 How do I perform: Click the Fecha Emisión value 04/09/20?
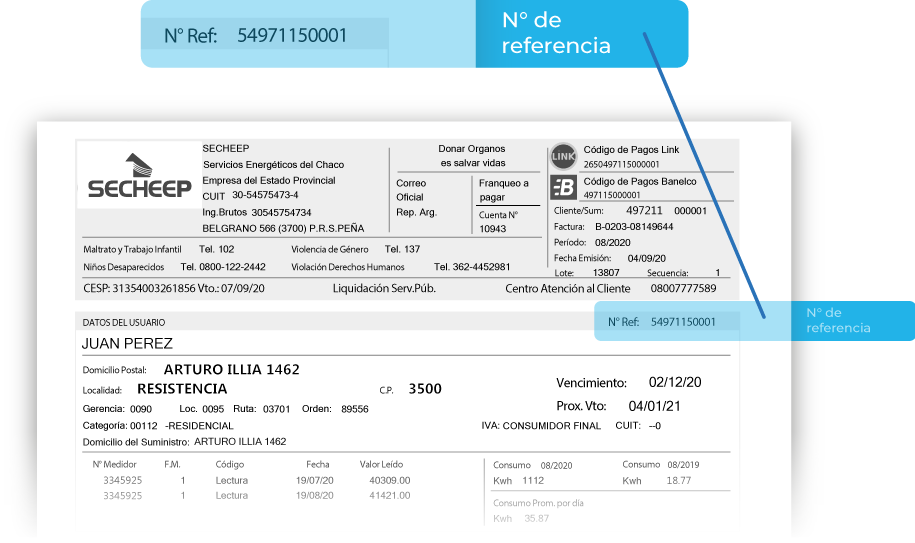(647, 258)
